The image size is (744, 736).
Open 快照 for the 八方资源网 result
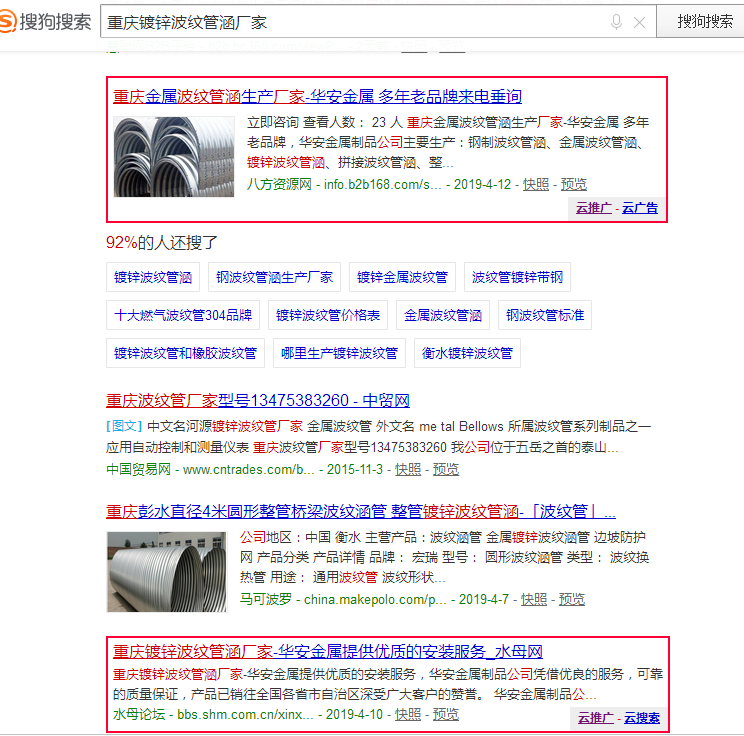click(x=536, y=185)
